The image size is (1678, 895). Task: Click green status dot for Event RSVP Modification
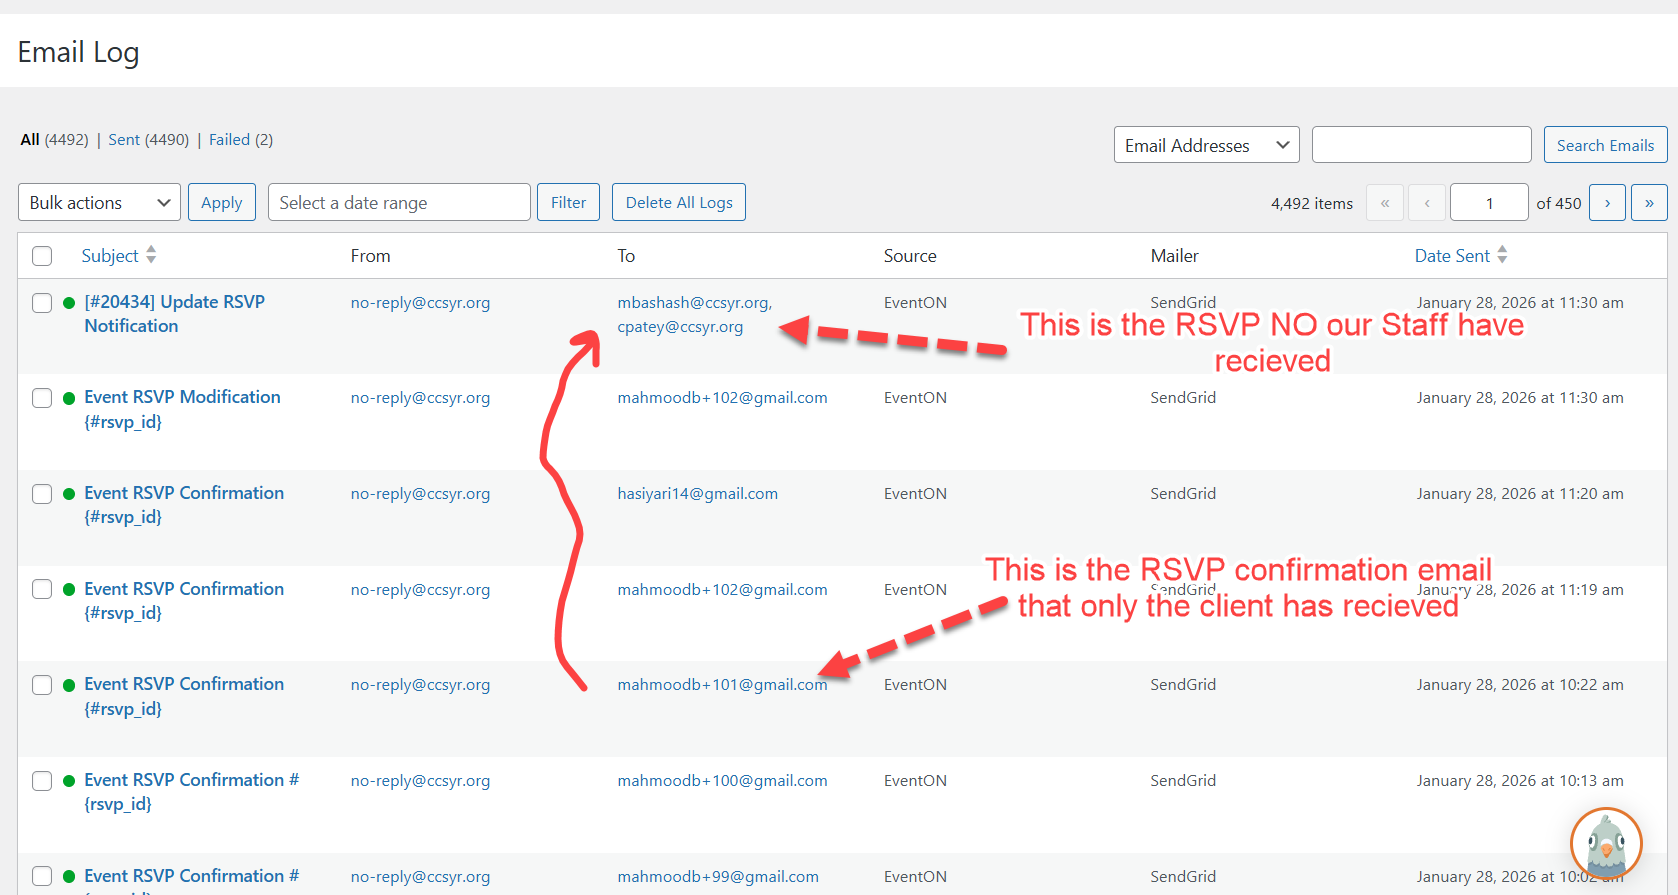click(x=69, y=398)
